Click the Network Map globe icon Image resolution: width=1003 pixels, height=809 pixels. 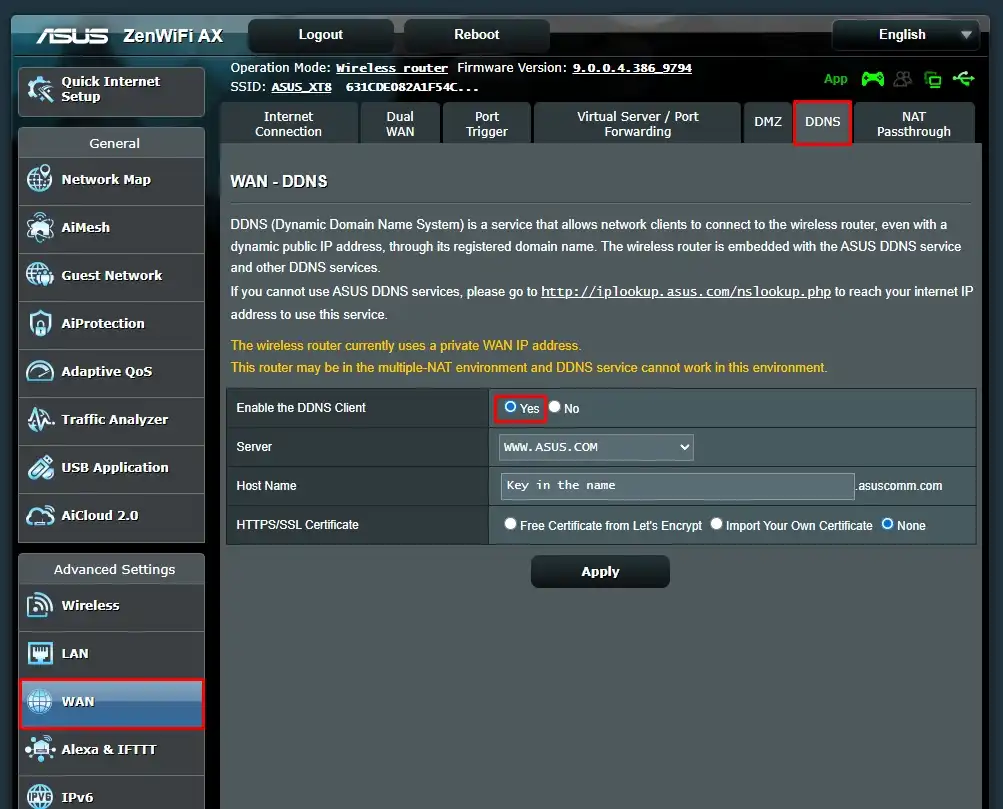click(x=40, y=180)
